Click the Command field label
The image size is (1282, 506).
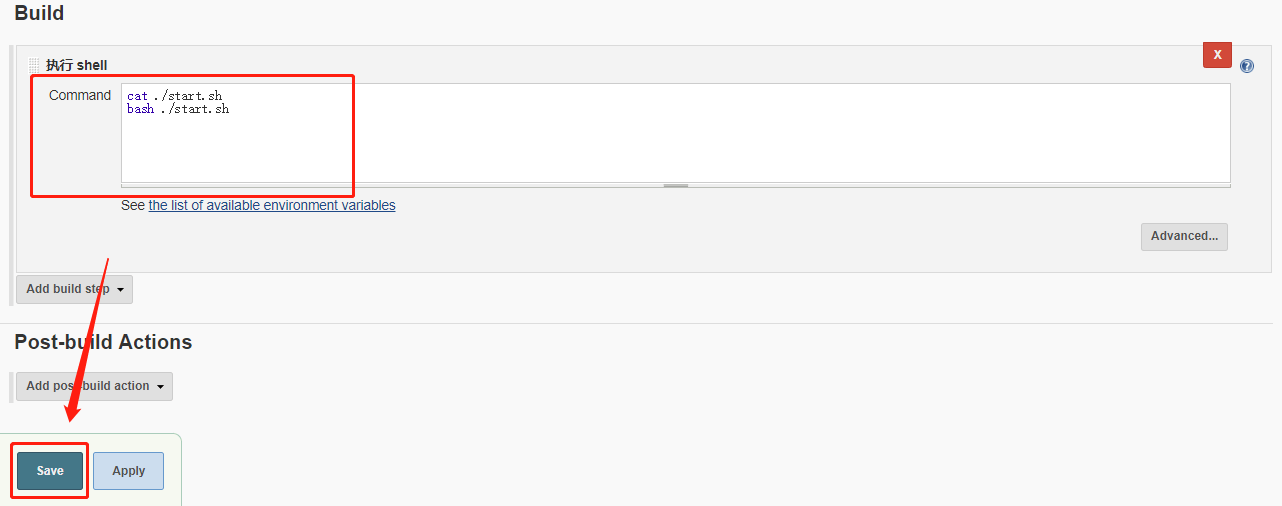pos(80,95)
